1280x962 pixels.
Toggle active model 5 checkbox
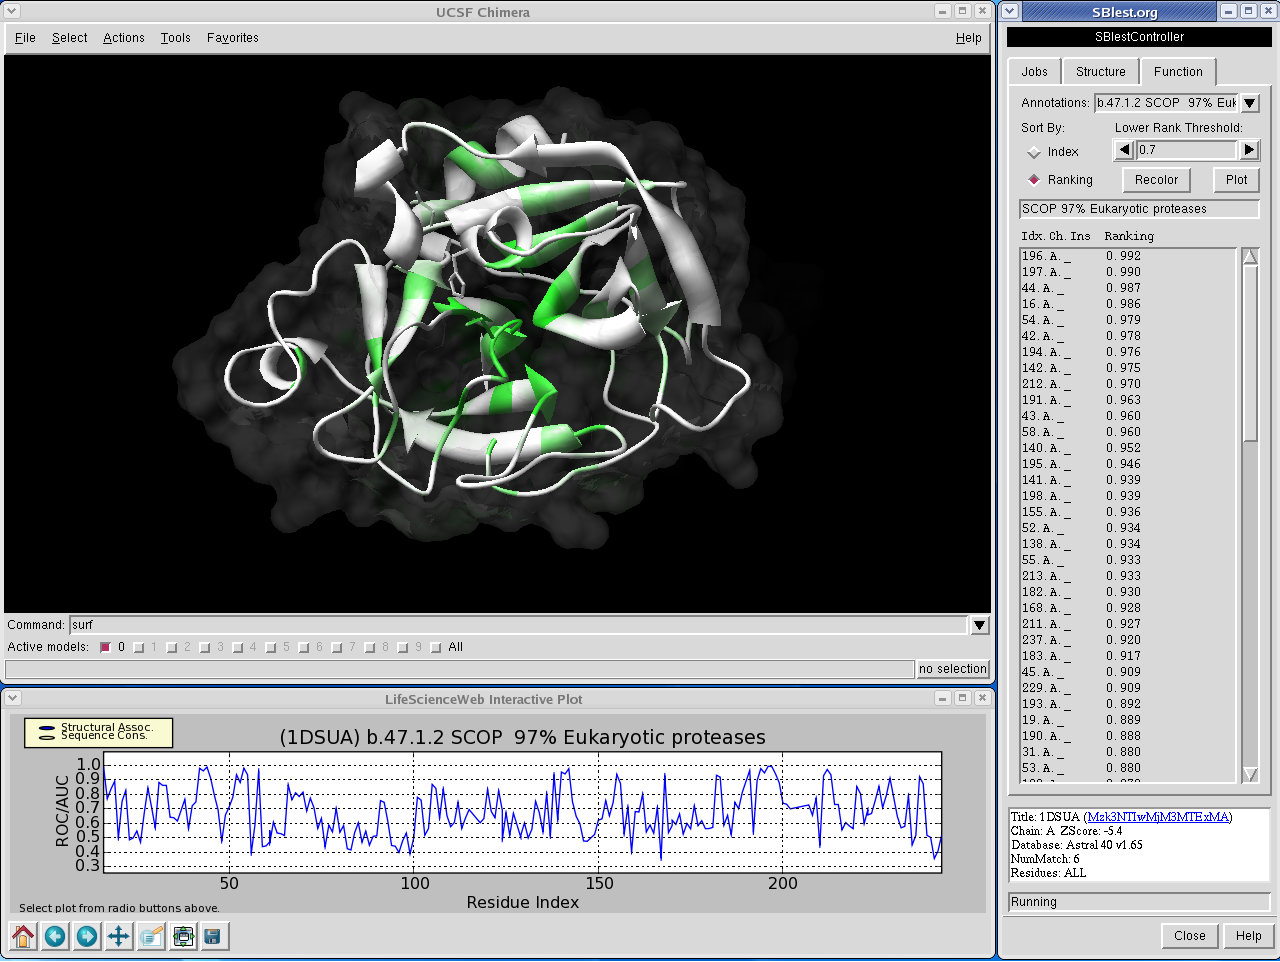(271, 647)
